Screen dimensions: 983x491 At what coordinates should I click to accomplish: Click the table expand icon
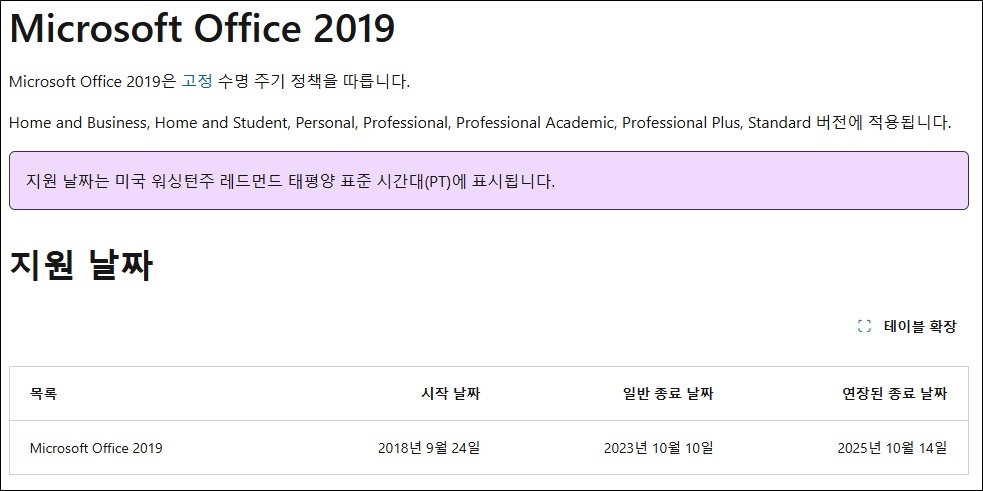pos(864,326)
